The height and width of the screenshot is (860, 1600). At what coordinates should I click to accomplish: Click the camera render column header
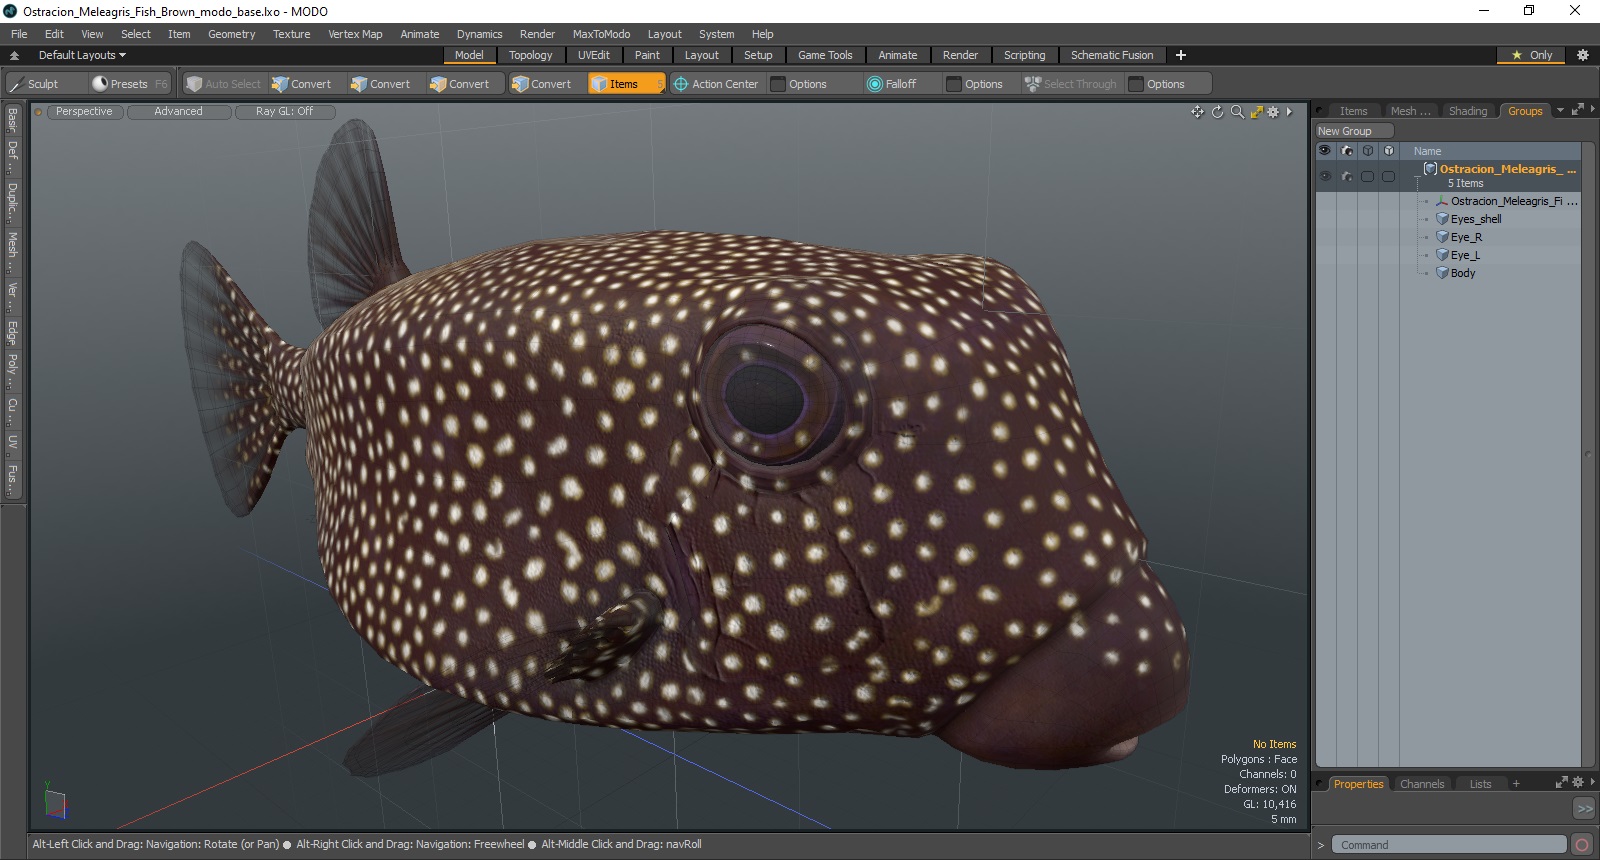tap(1347, 151)
